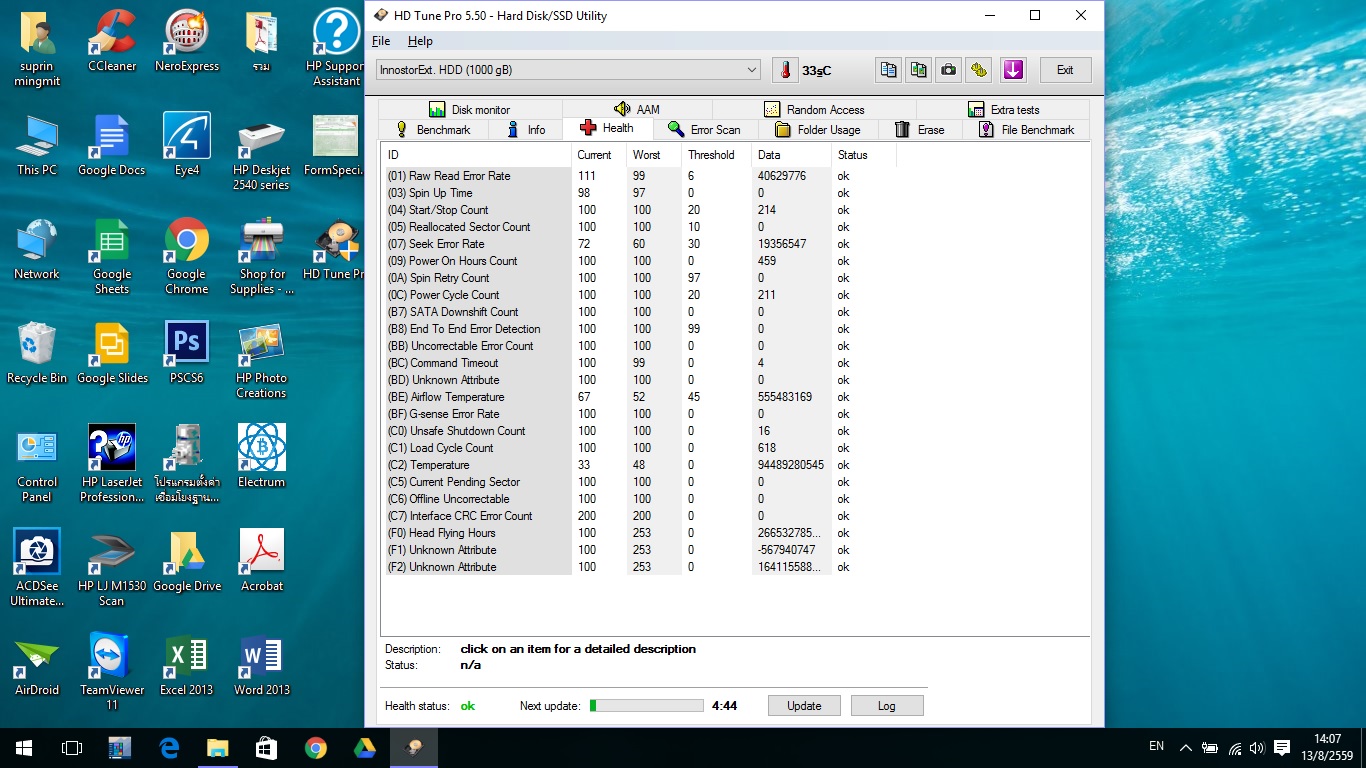Open Google Sheets desktop shortcut
This screenshot has height=768, width=1366.
112,256
